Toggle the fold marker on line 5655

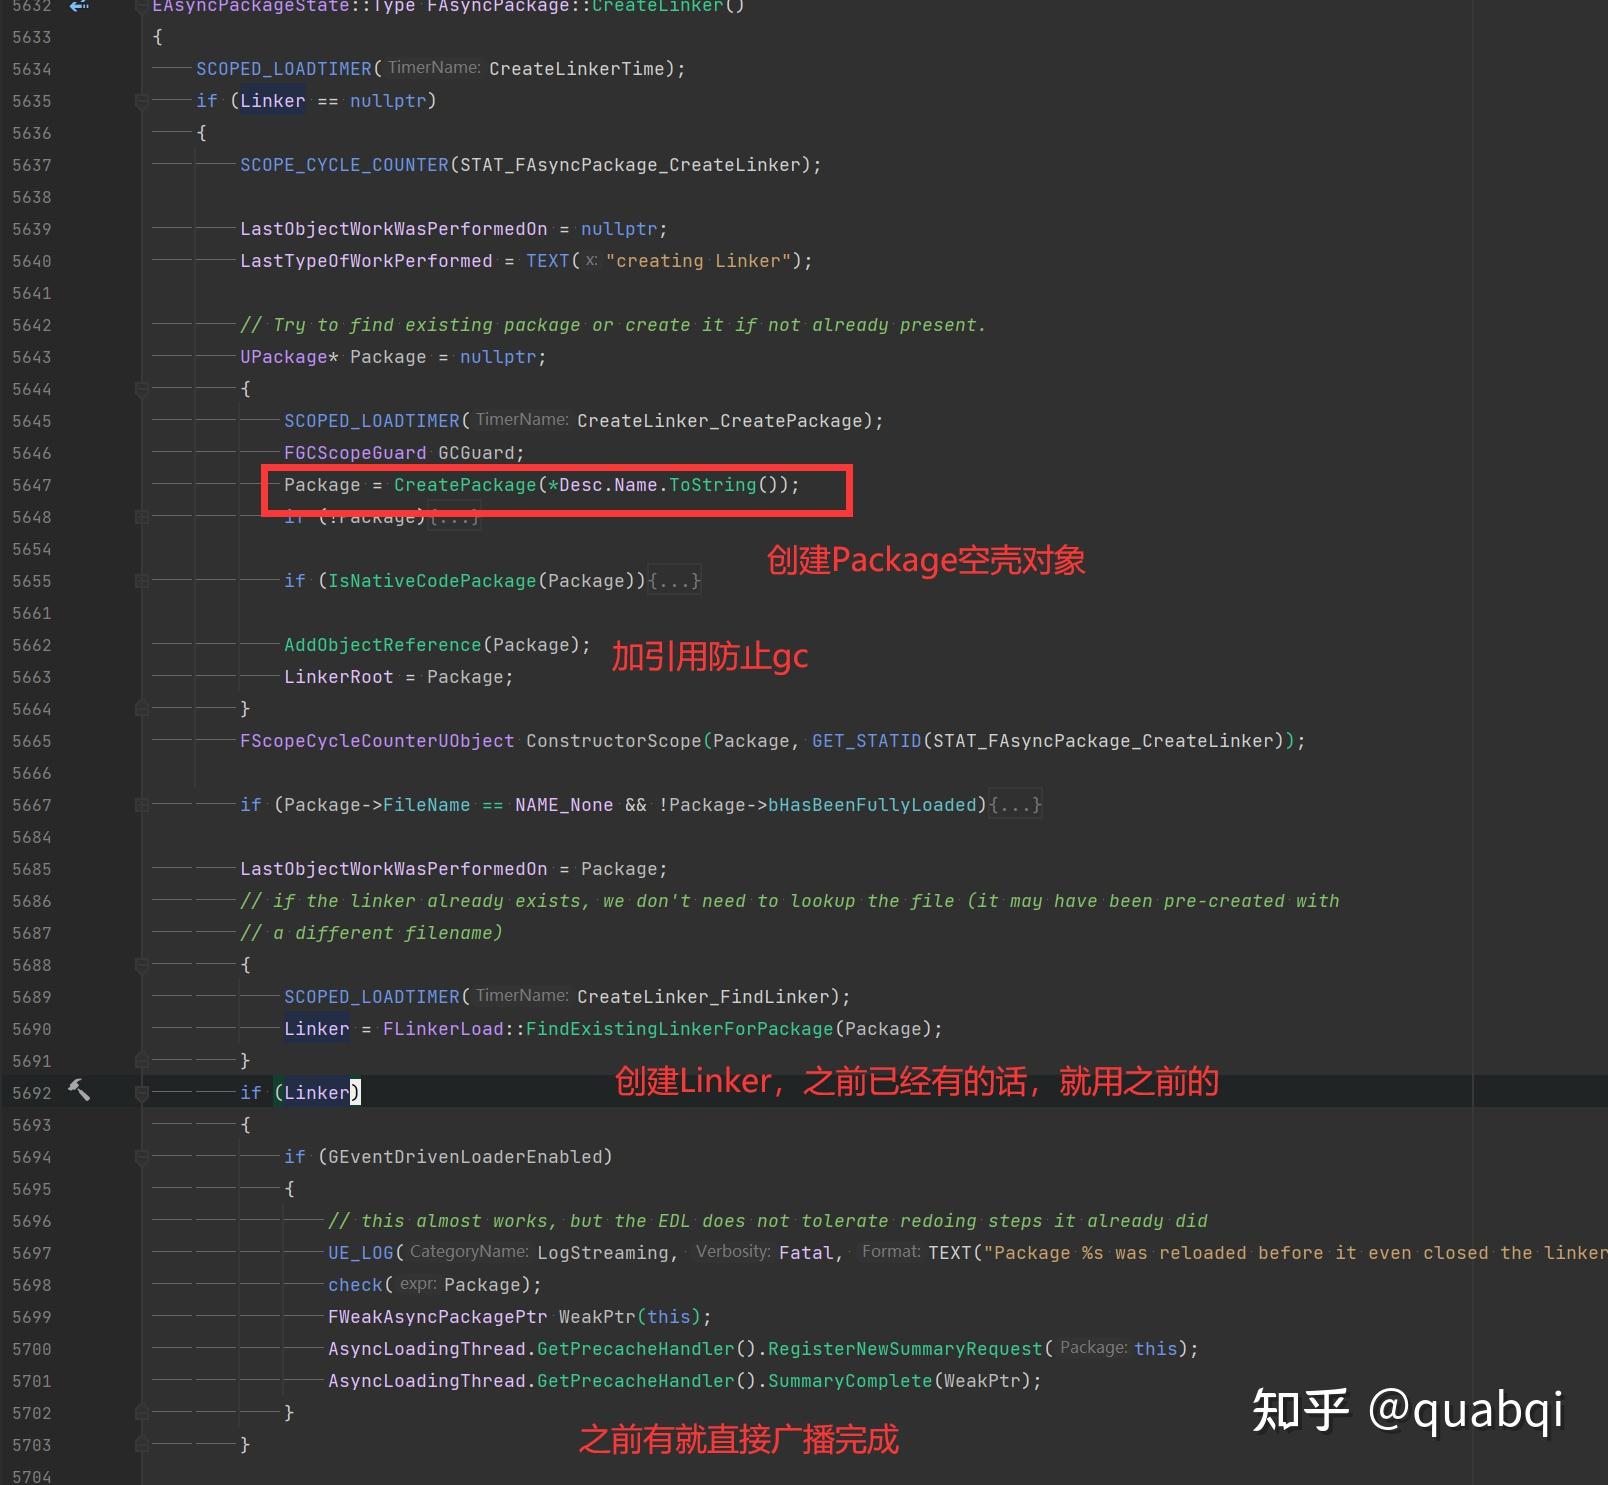coord(142,581)
